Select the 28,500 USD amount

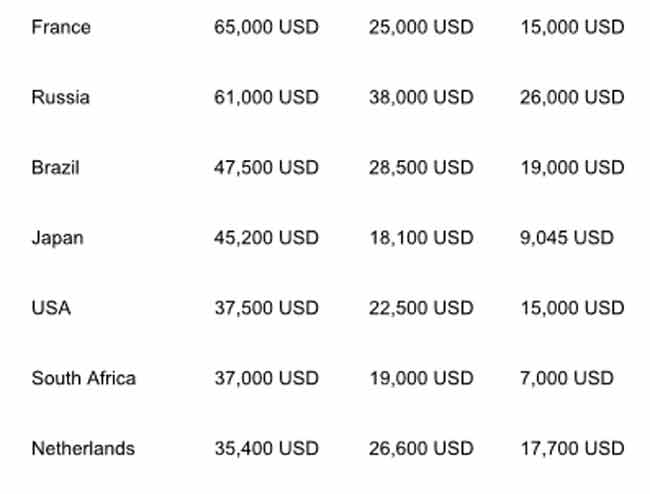tap(421, 167)
